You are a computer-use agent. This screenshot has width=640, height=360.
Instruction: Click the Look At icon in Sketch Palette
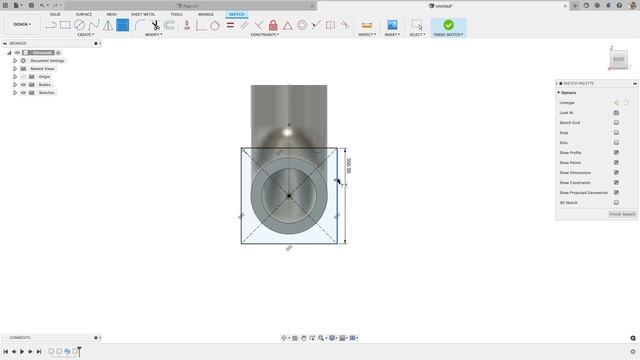pyautogui.click(x=616, y=113)
